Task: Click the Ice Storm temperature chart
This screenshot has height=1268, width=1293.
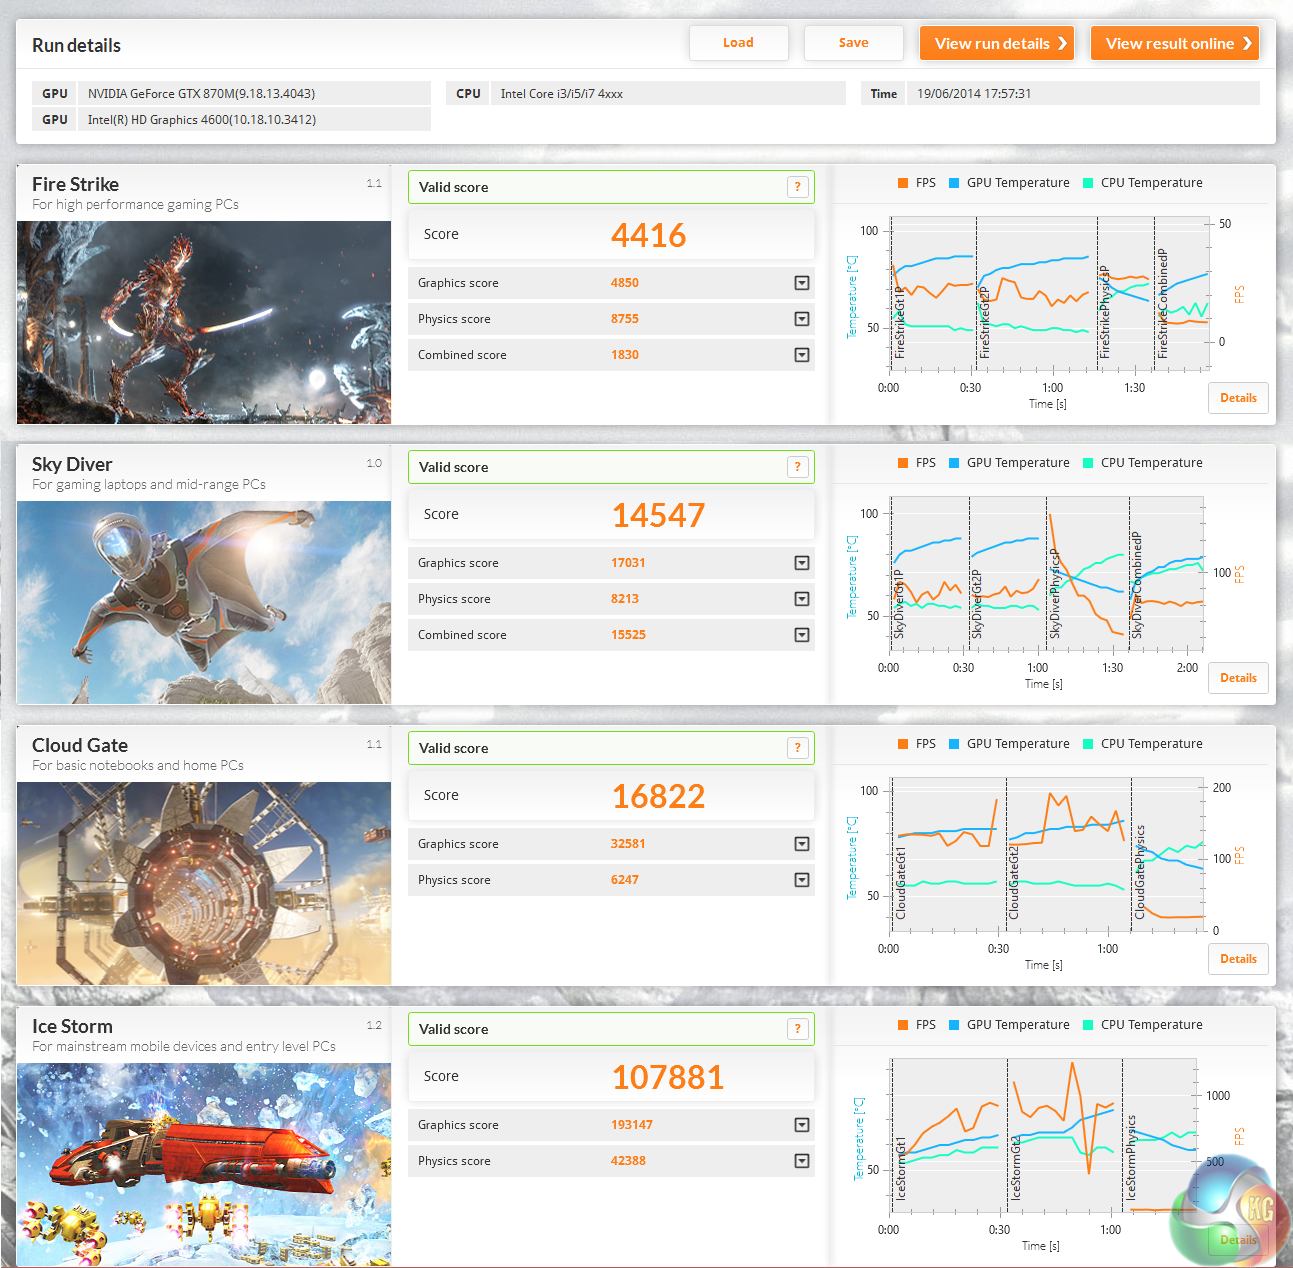Action: click(1042, 1136)
